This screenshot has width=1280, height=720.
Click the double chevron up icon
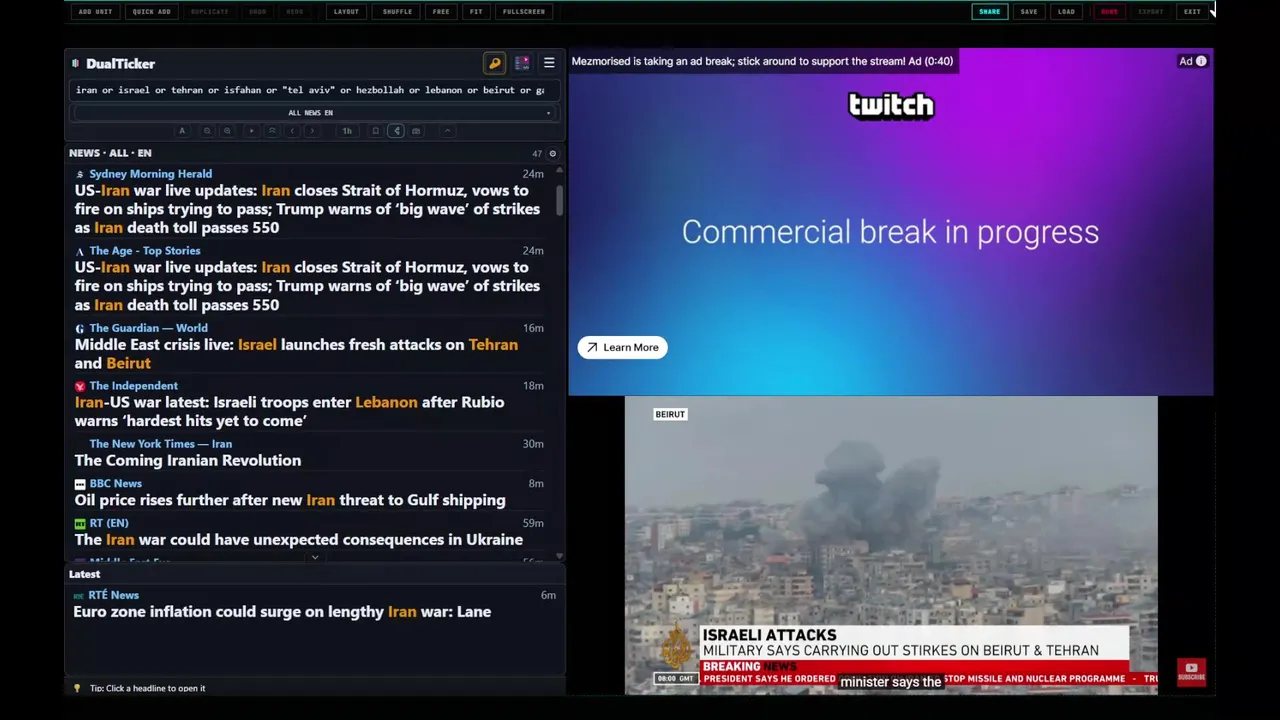click(x=271, y=131)
